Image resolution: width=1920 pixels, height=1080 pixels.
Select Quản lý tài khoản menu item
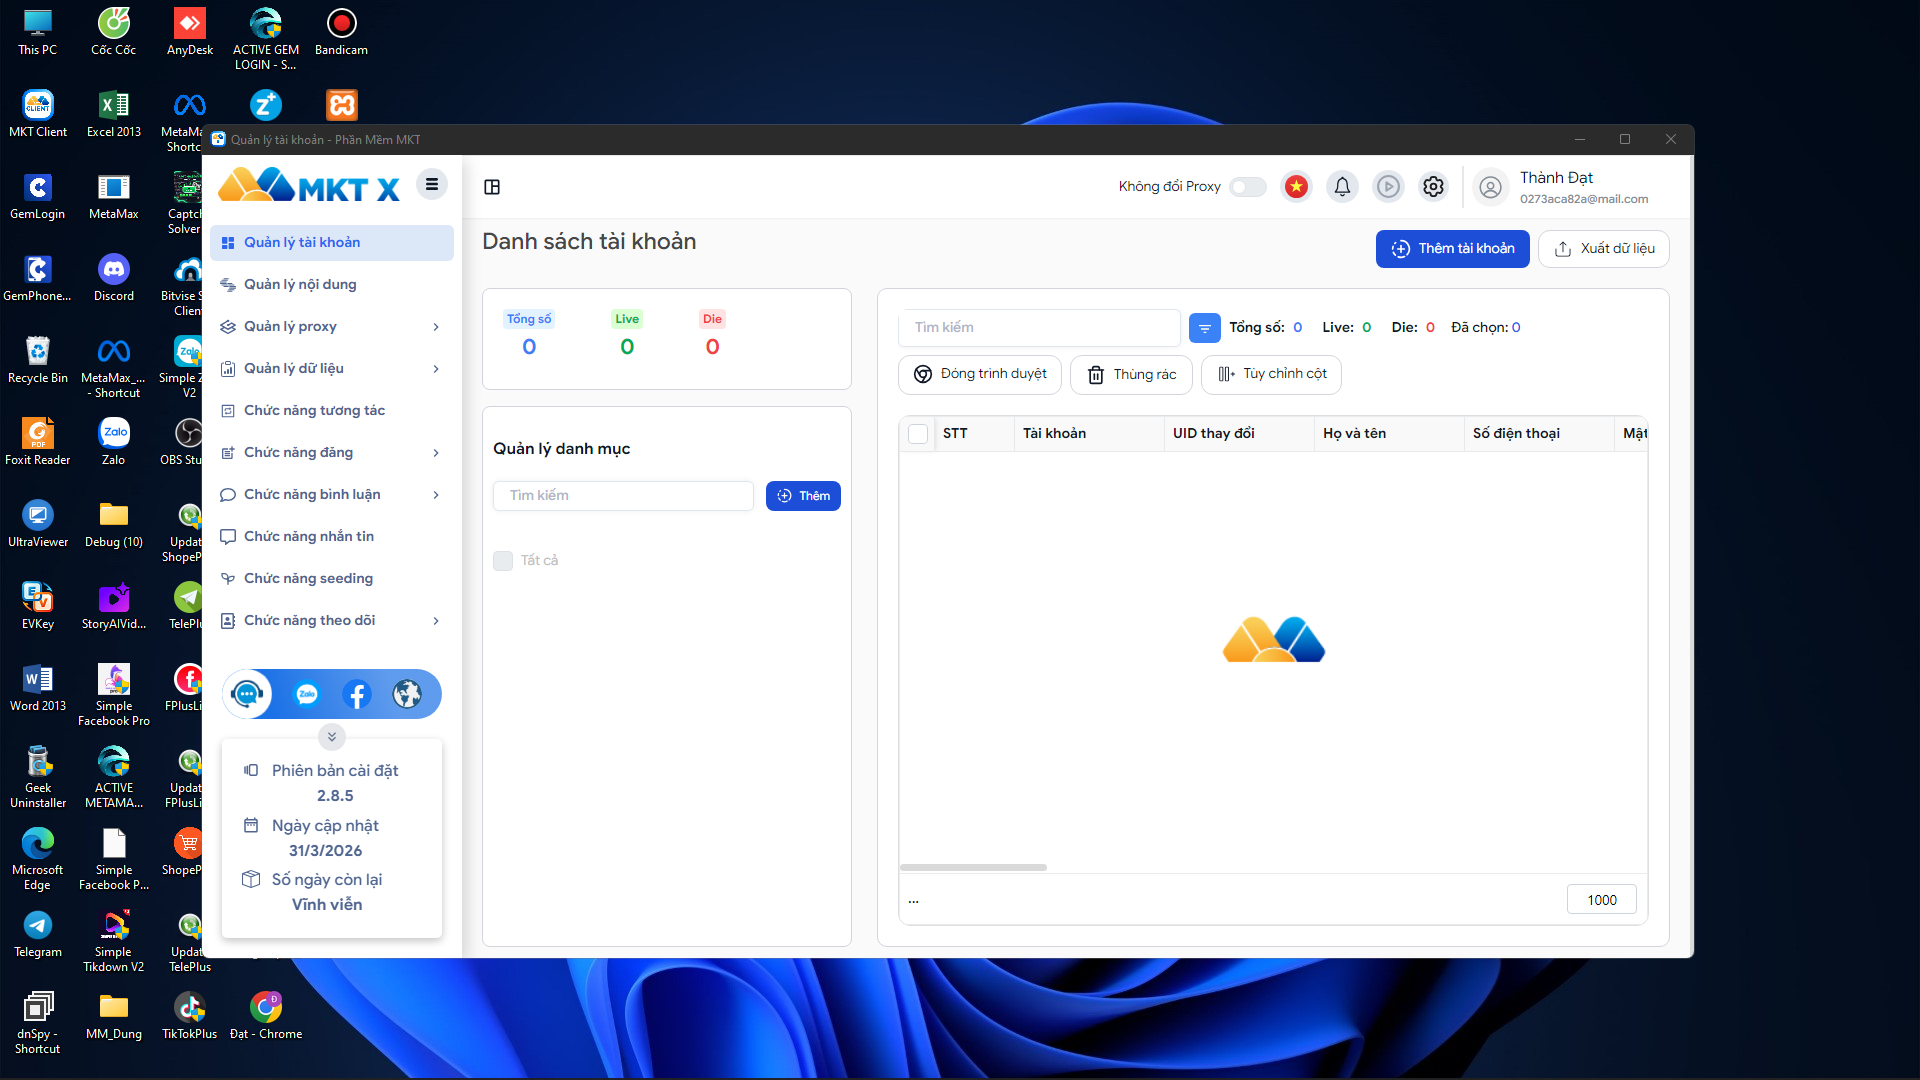[x=332, y=243]
